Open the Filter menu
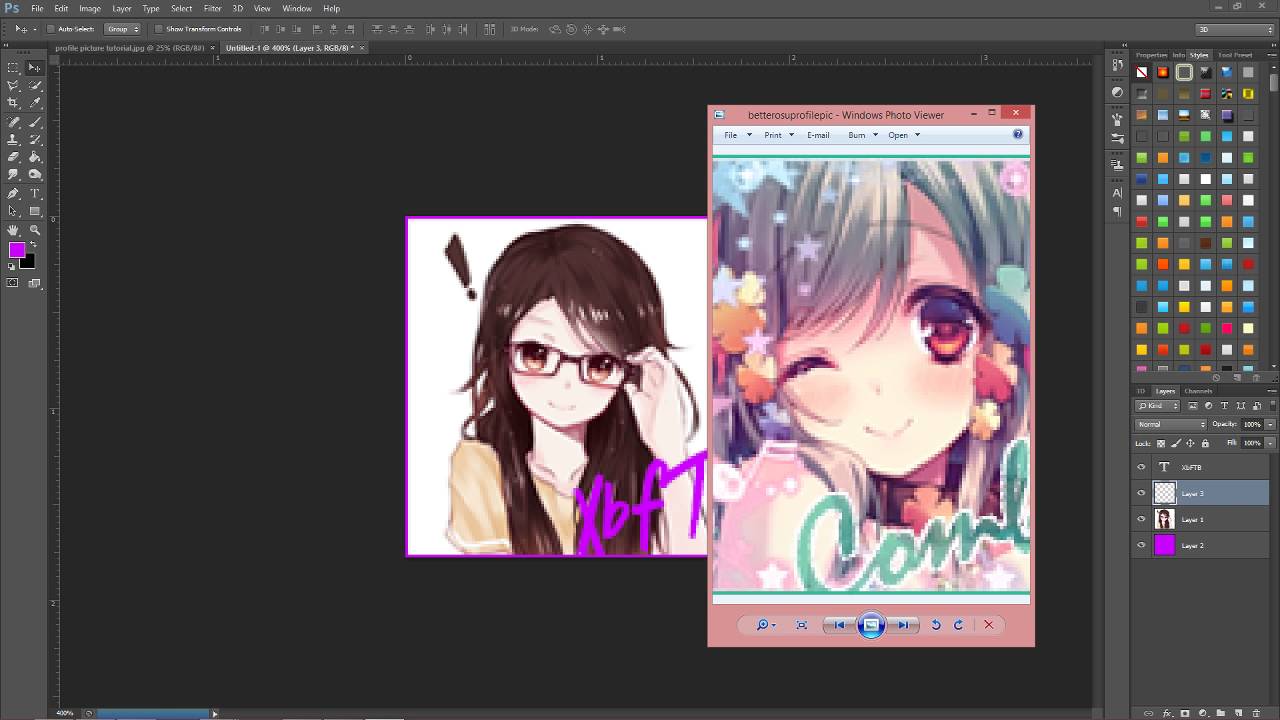 (213, 8)
